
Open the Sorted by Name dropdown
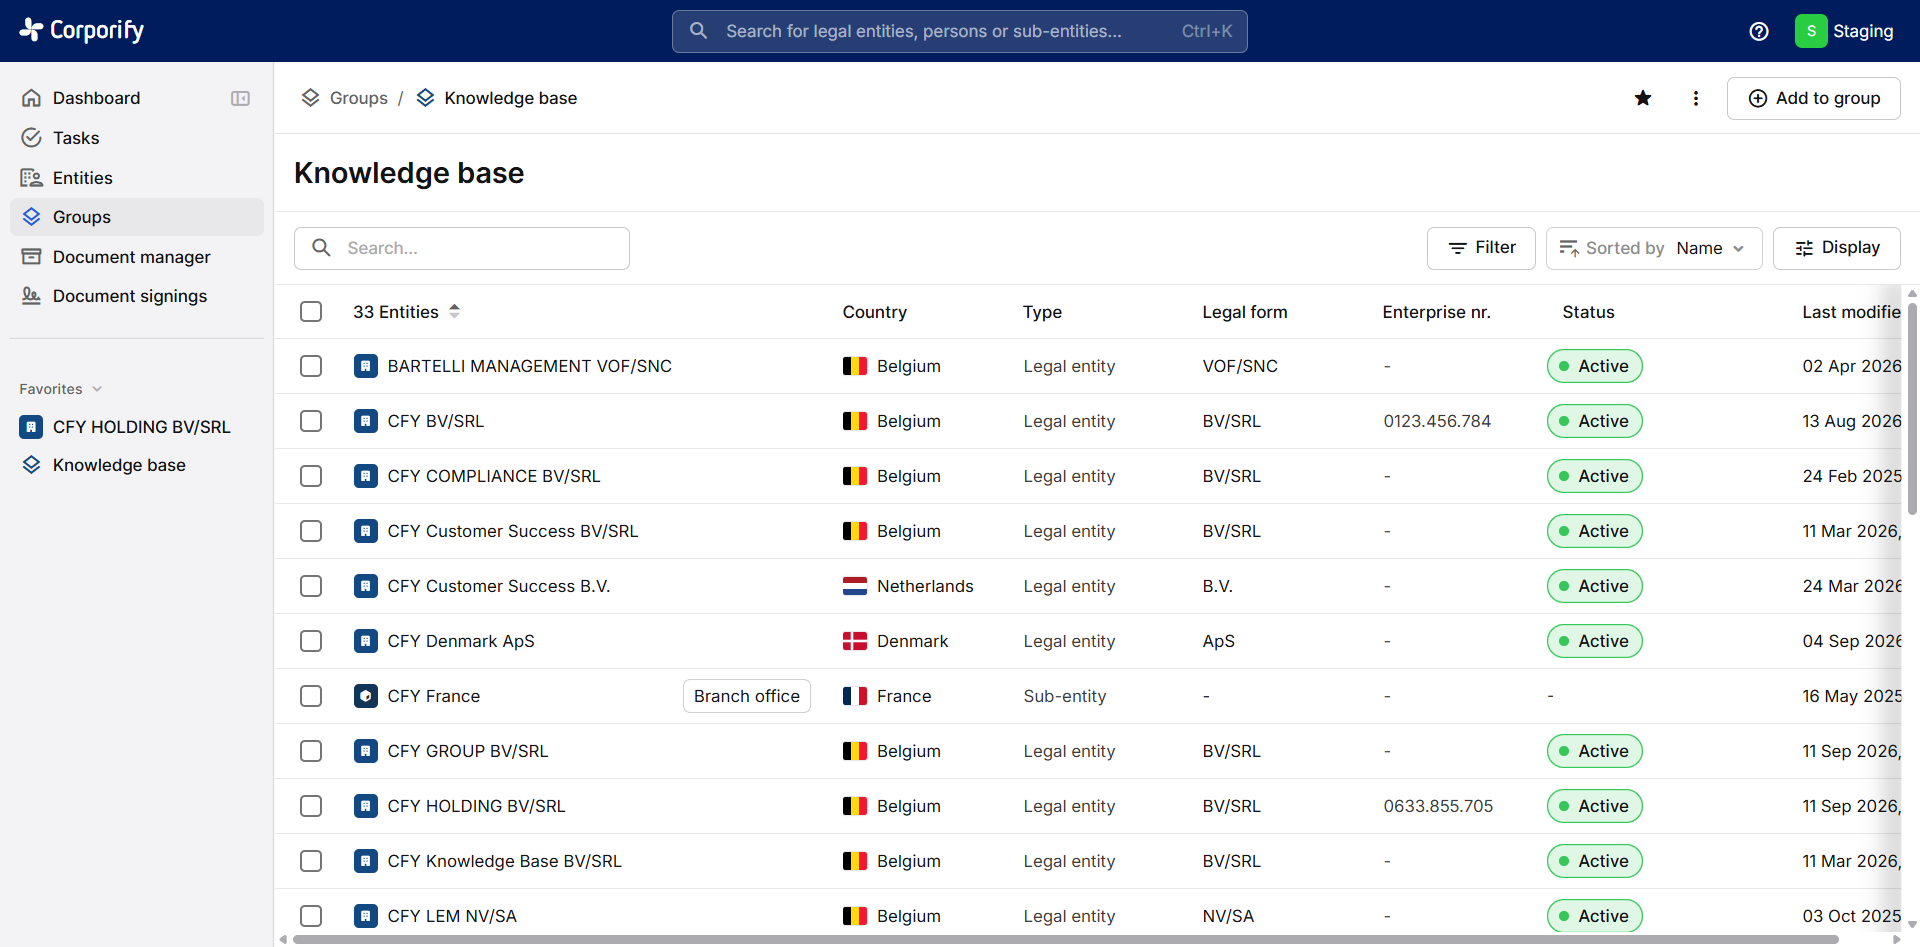[1654, 248]
